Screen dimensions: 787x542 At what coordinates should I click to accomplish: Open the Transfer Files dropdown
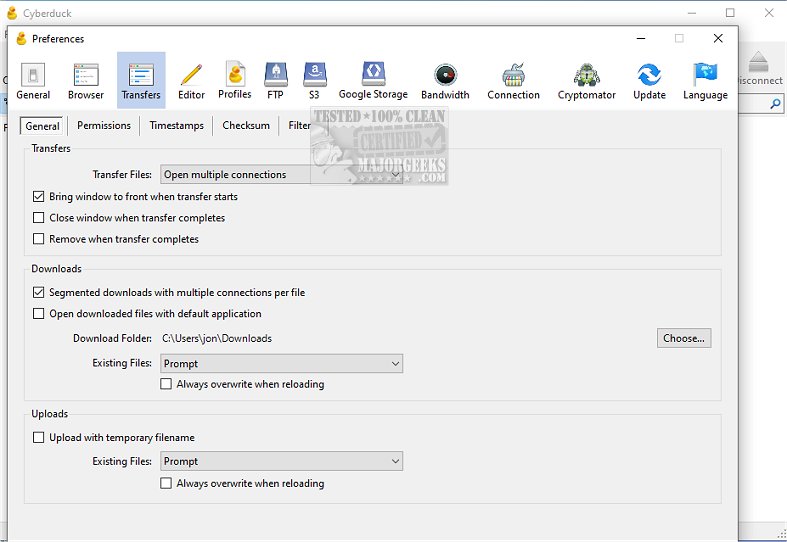[282, 174]
